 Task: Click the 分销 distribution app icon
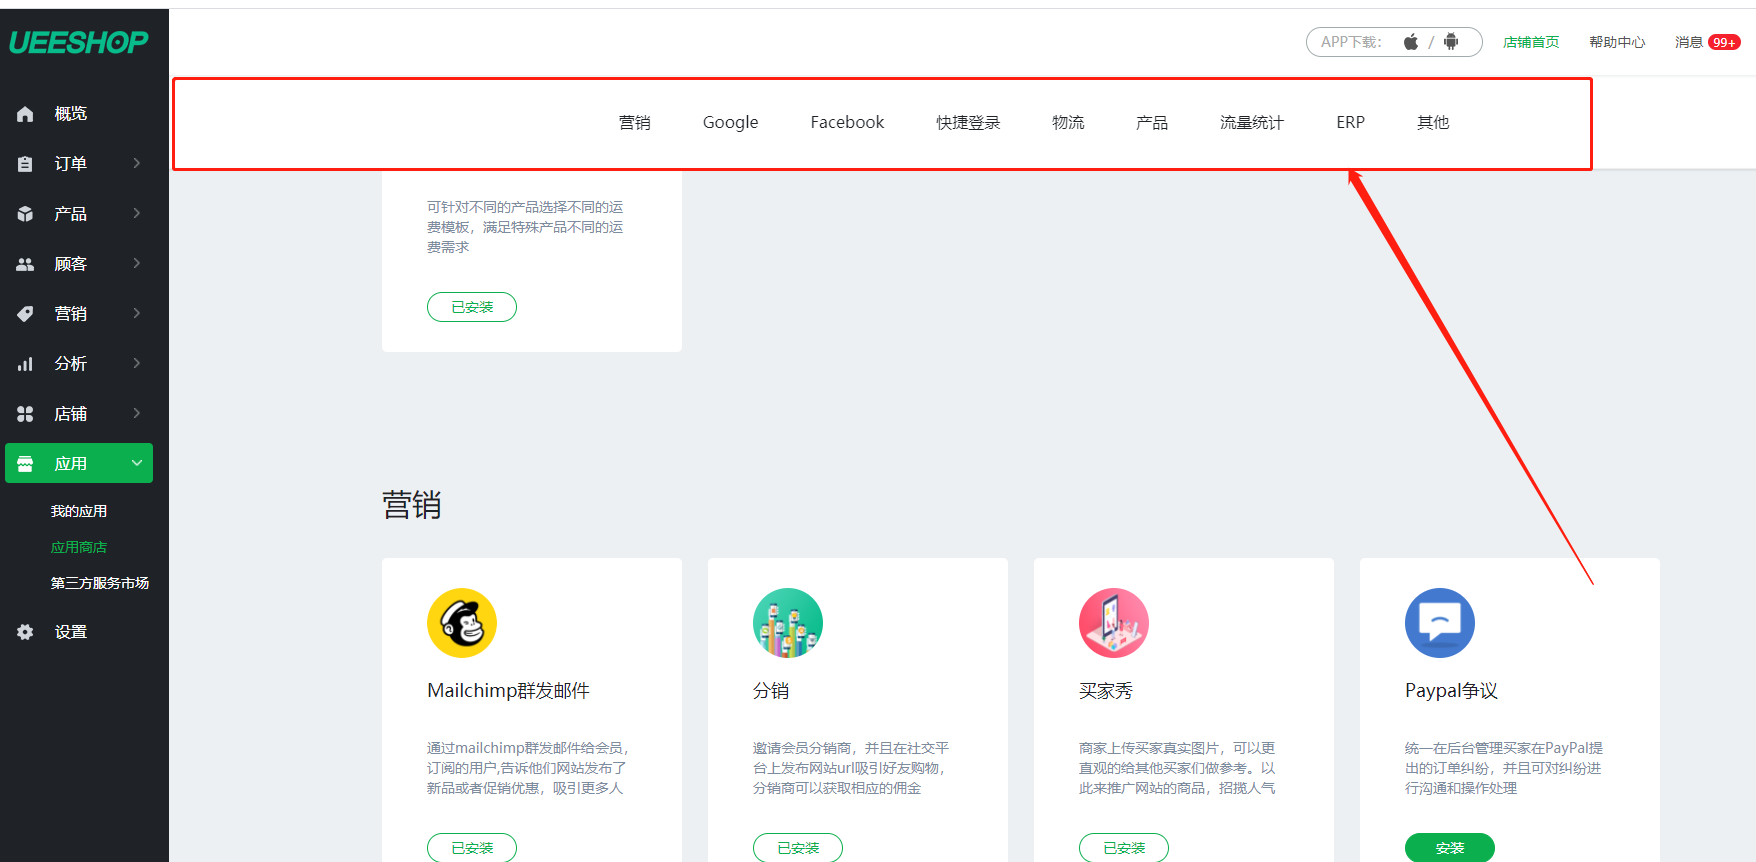tap(787, 623)
